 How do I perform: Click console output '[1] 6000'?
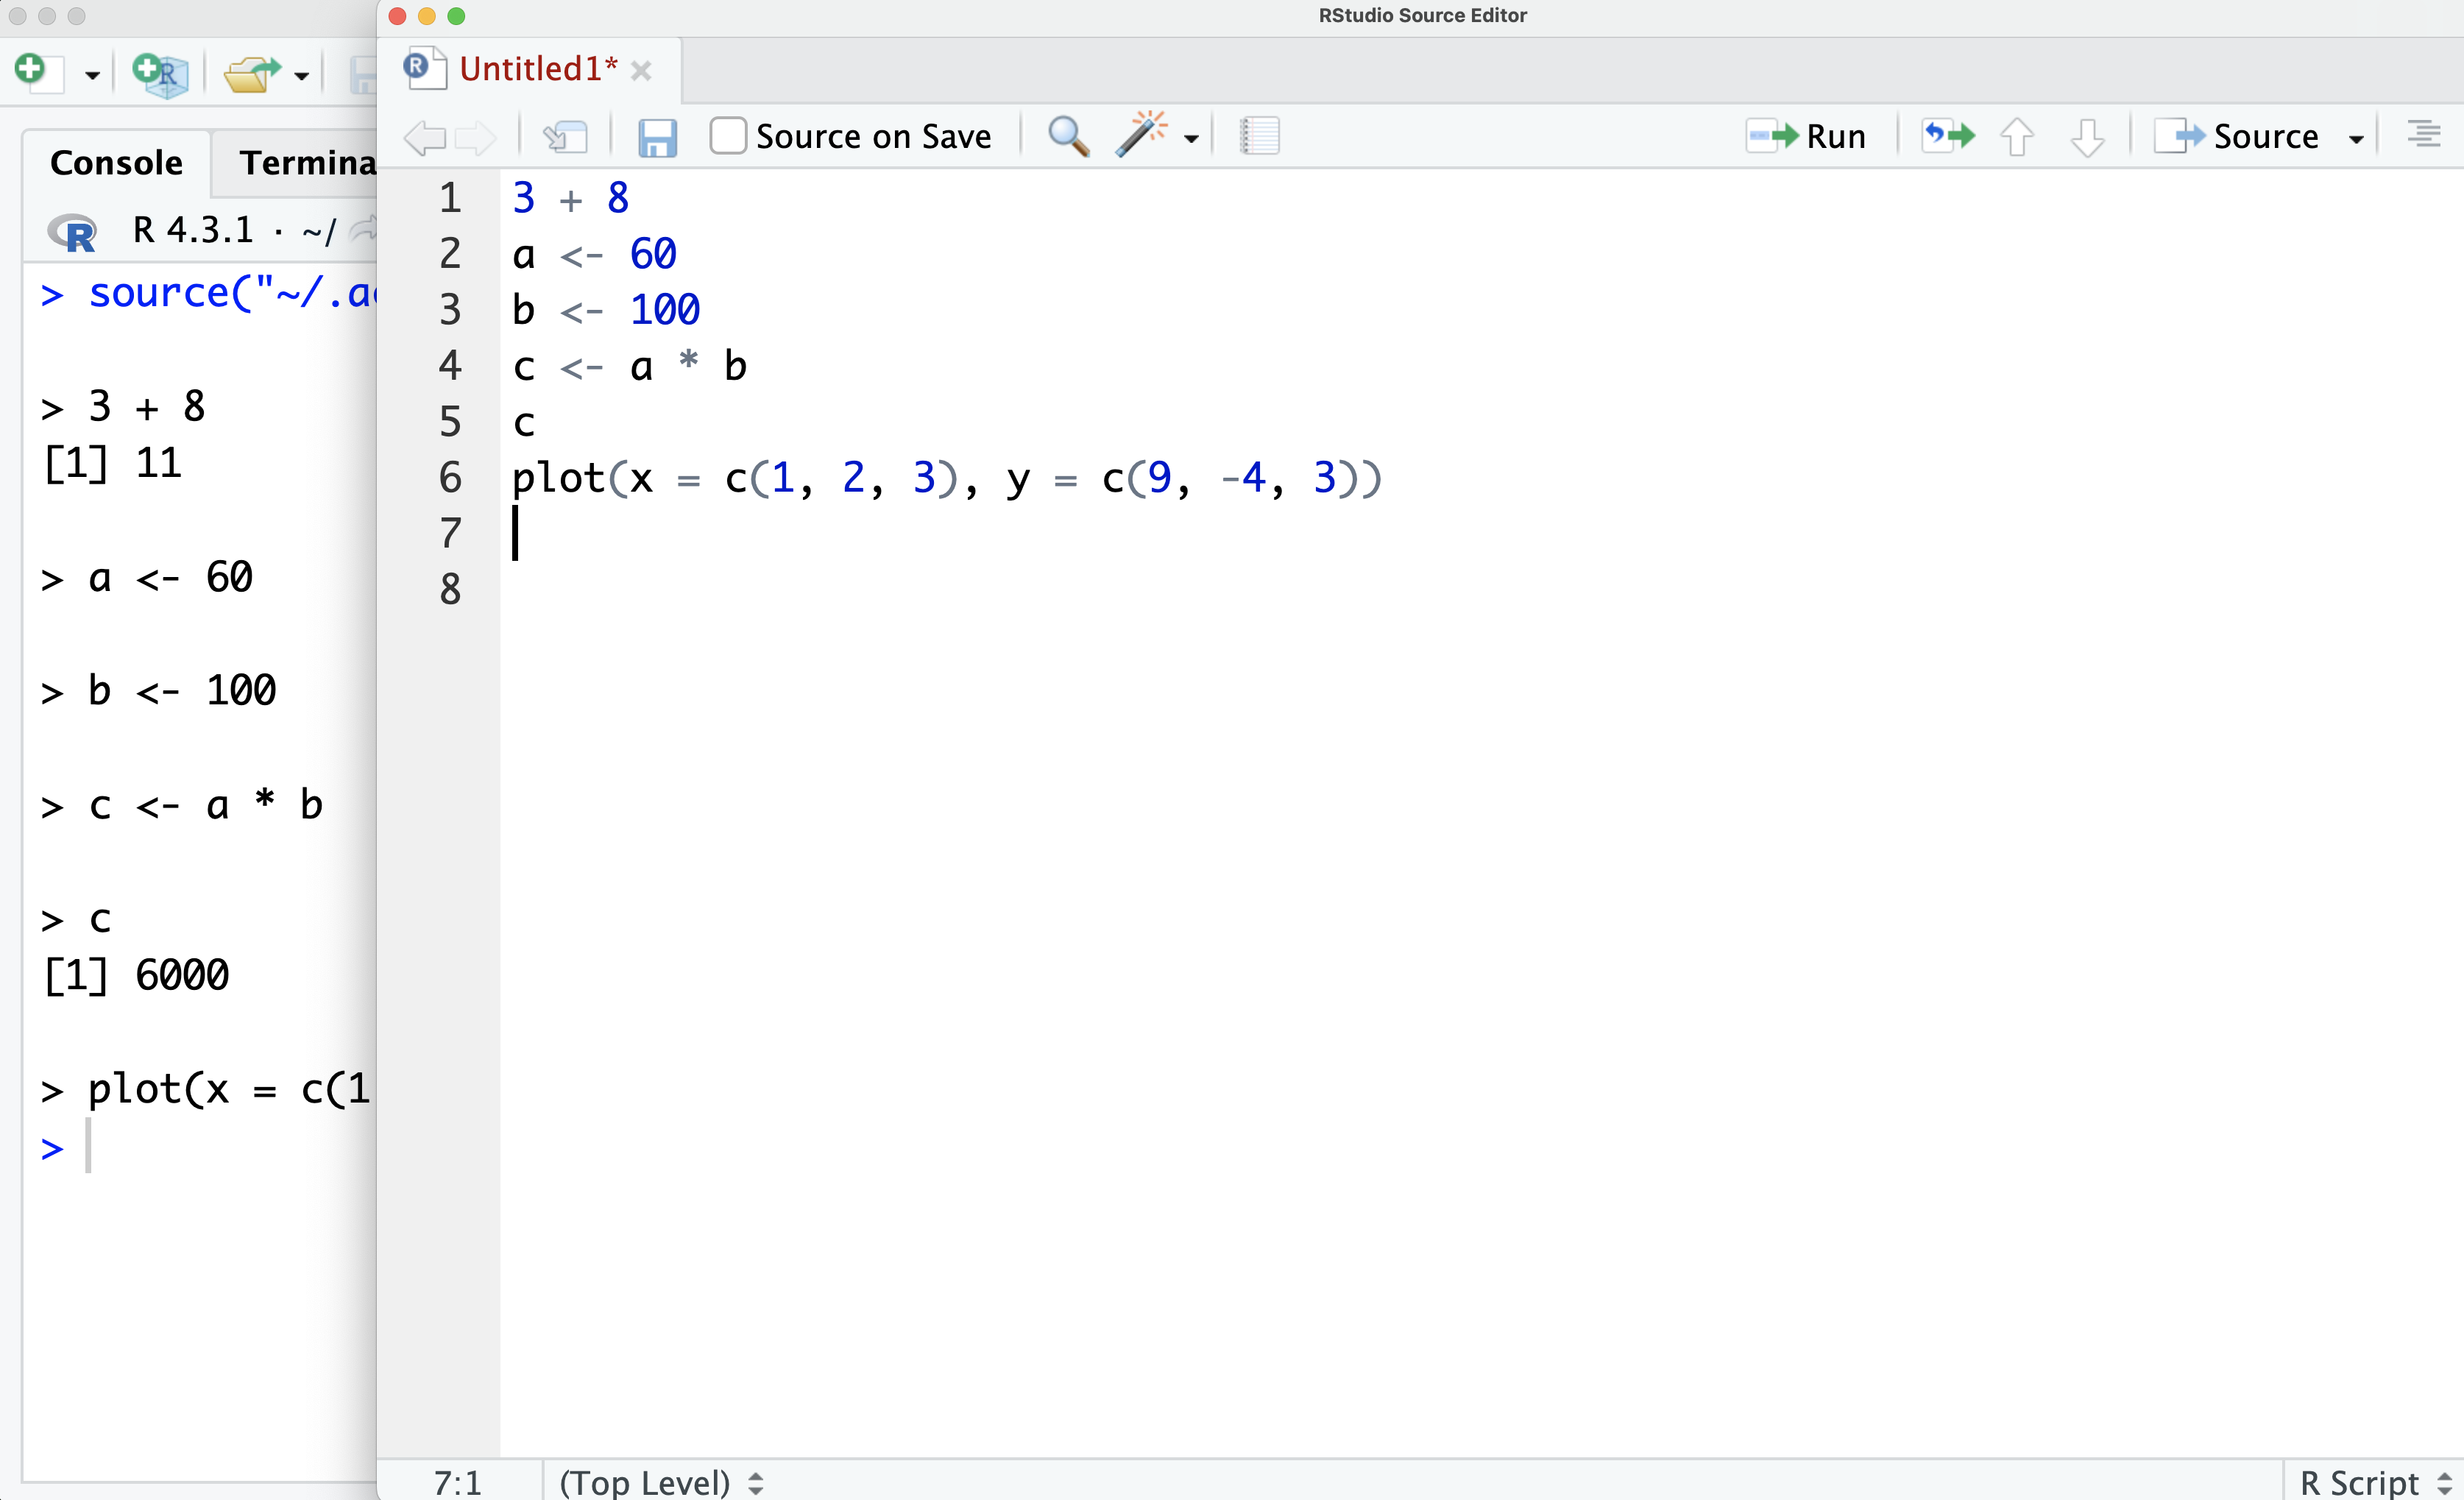pyautogui.click(x=137, y=975)
